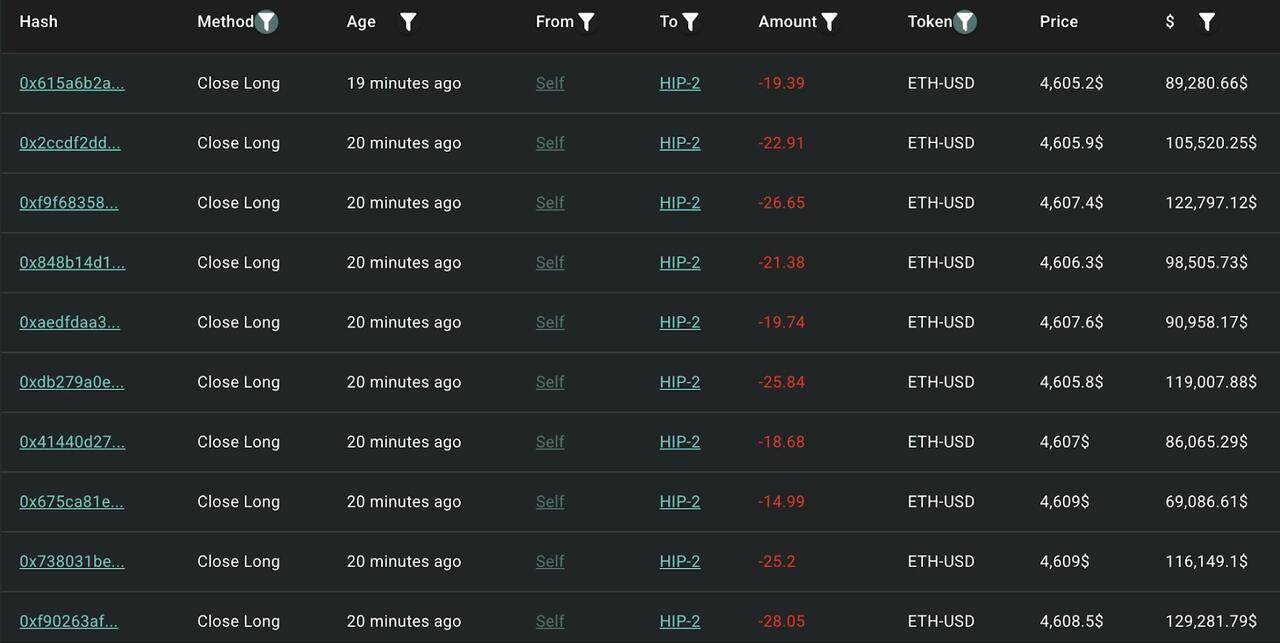Open transaction hash 0x2ccdf2dd

click(x=70, y=143)
